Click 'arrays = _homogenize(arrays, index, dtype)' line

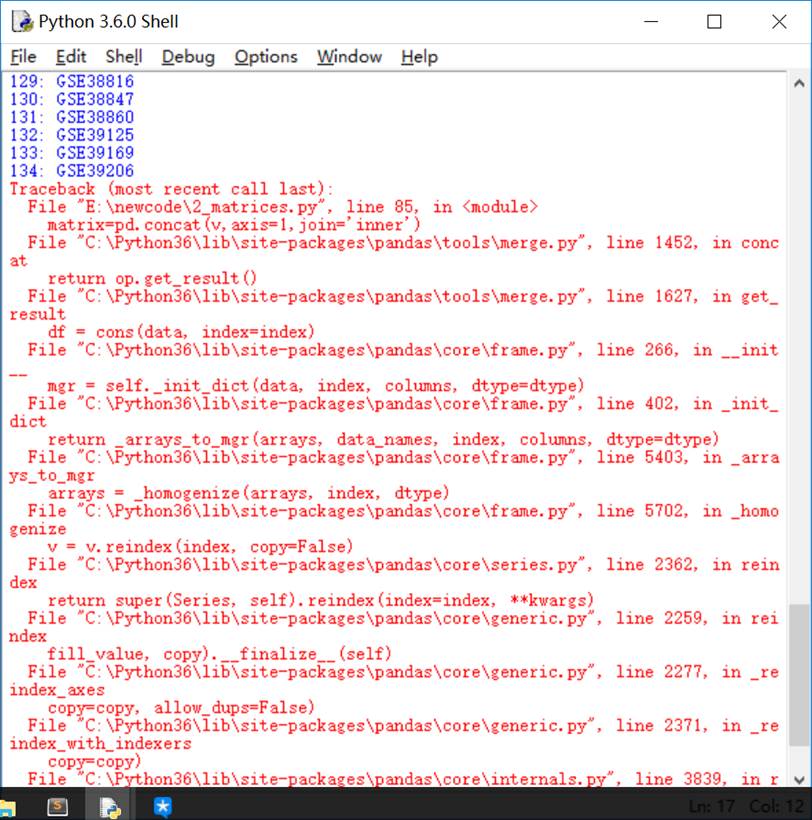pos(248,493)
